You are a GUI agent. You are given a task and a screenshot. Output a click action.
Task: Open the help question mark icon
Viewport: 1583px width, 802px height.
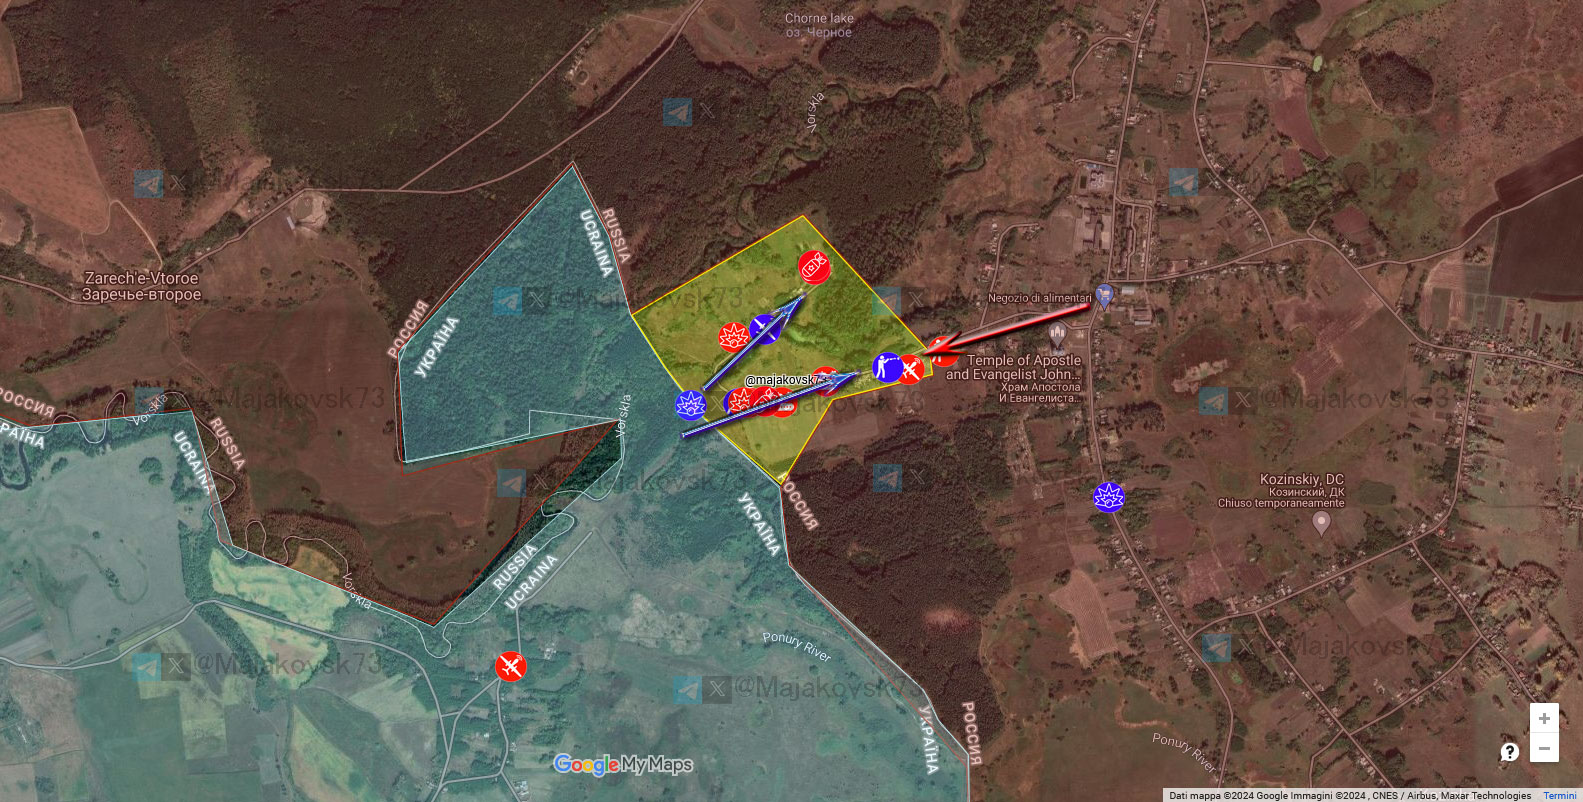(1509, 752)
